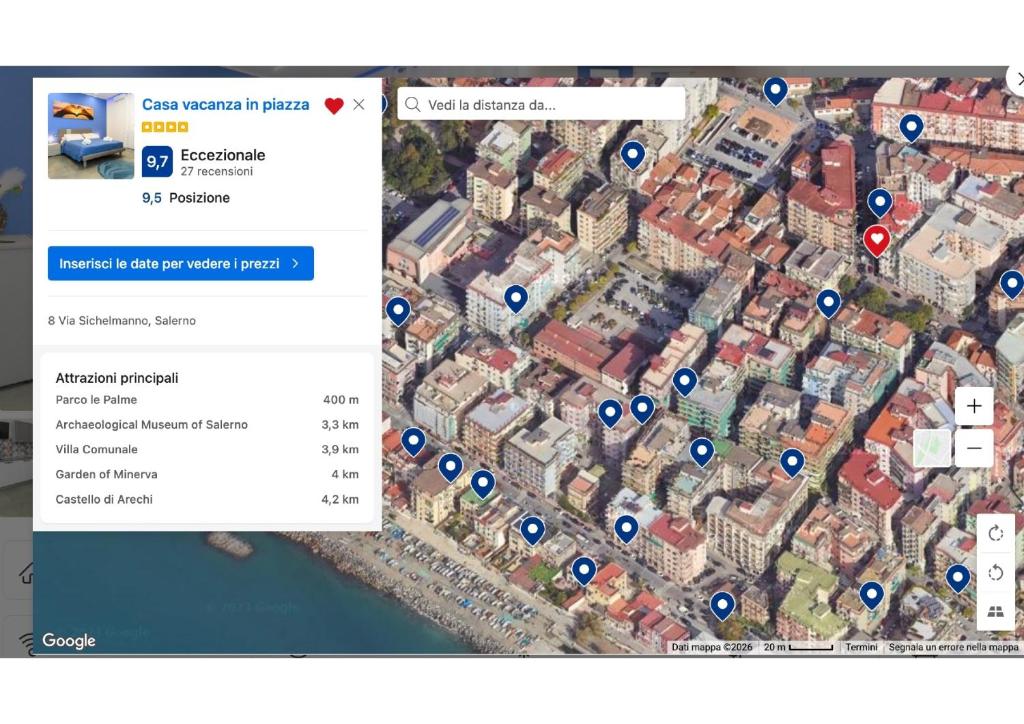Click Segnala un errore nella mappa
Viewport: 1024px width, 724px height.
[953, 647]
